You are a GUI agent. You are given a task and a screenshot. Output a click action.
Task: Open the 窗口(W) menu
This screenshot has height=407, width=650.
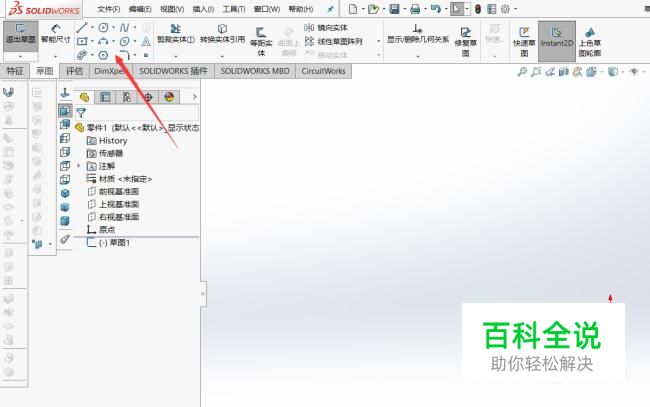(x=267, y=9)
